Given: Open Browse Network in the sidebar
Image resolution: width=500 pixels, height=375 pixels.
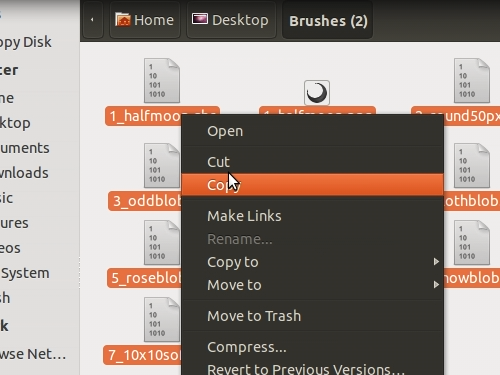Looking at the screenshot, I should point(33,354).
